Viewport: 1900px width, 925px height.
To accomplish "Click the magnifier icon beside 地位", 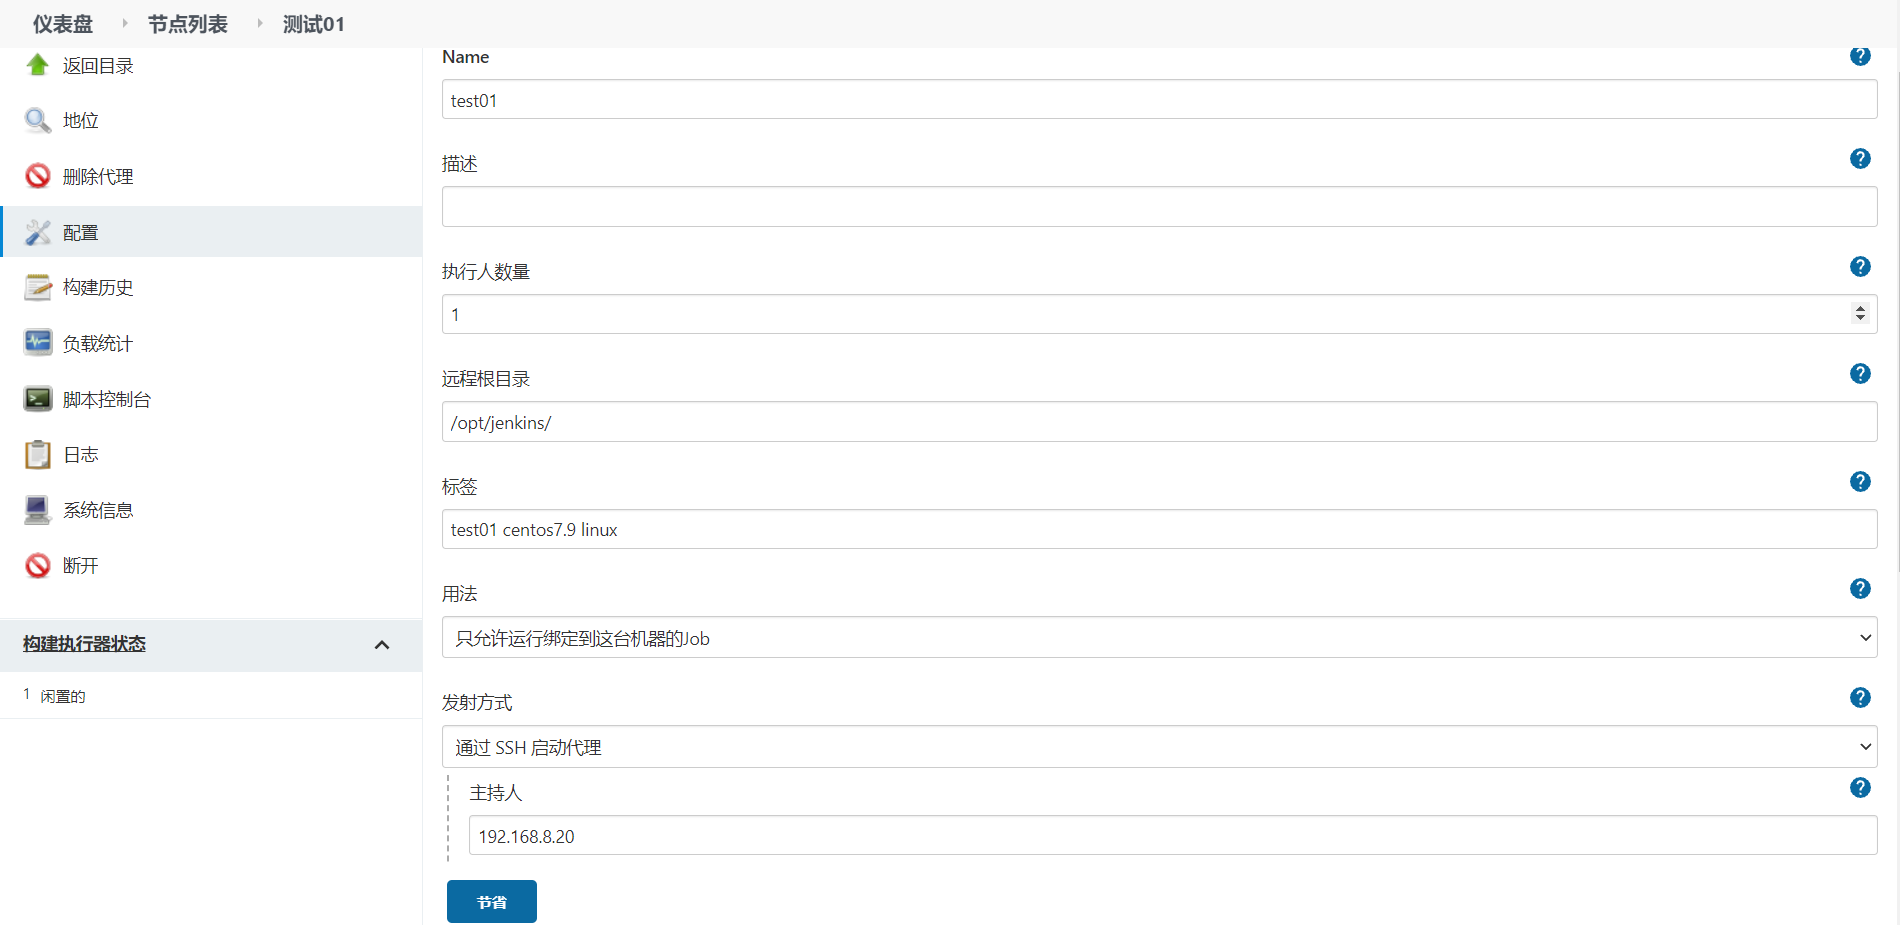I will (x=38, y=121).
